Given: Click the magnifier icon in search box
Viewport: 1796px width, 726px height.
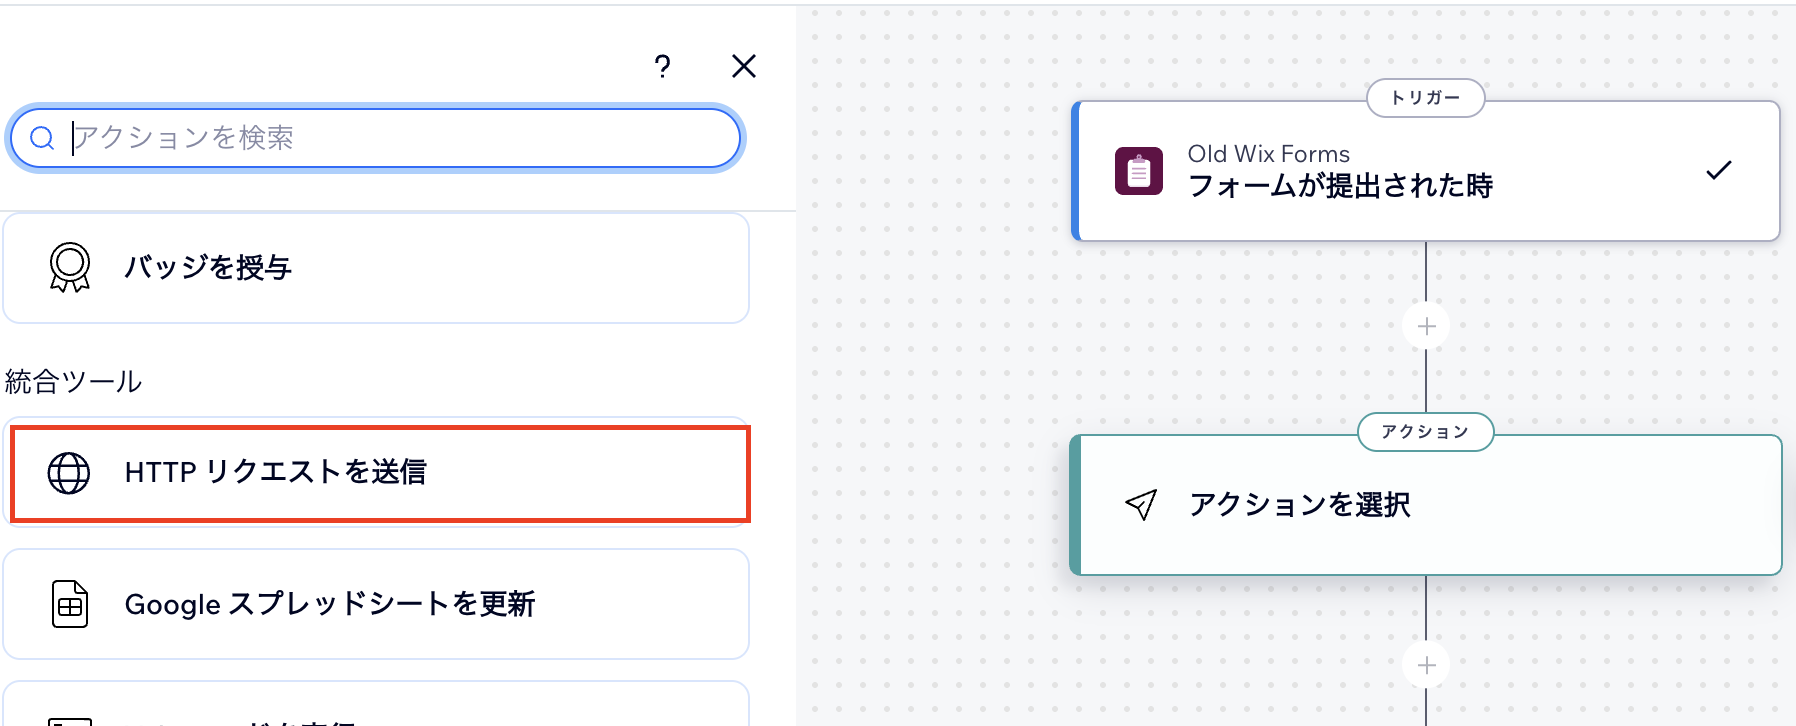Looking at the screenshot, I should (x=42, y=138).
